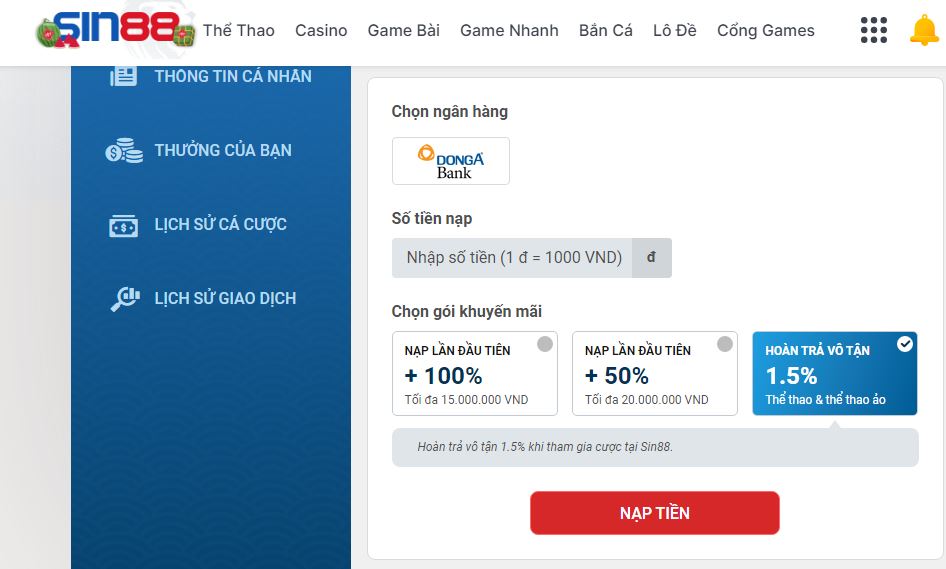Image resolution: width=946 pixels, height=569 pixels.
Task: Focus the deposit amount input field
Action: click(x=512, y=258)
